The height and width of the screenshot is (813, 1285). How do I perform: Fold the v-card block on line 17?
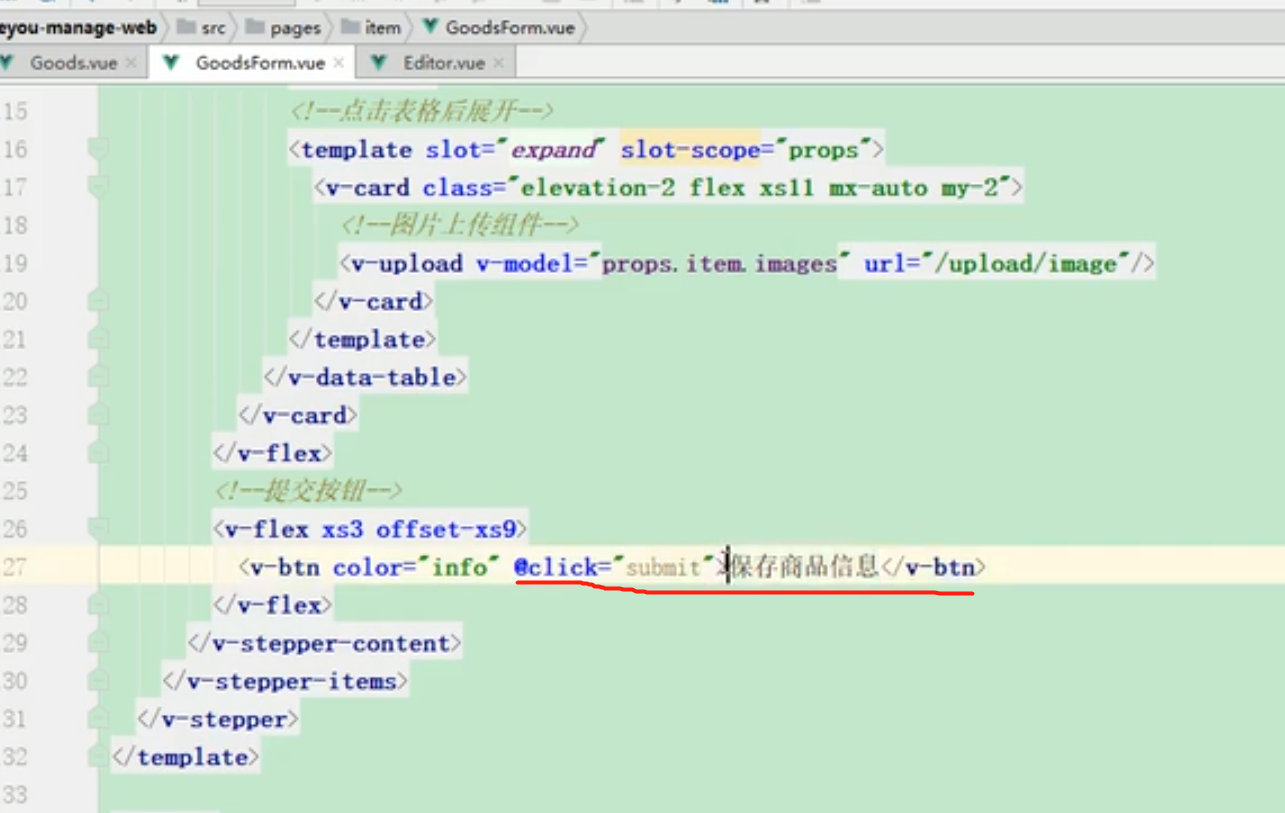(x=98, y=188)
